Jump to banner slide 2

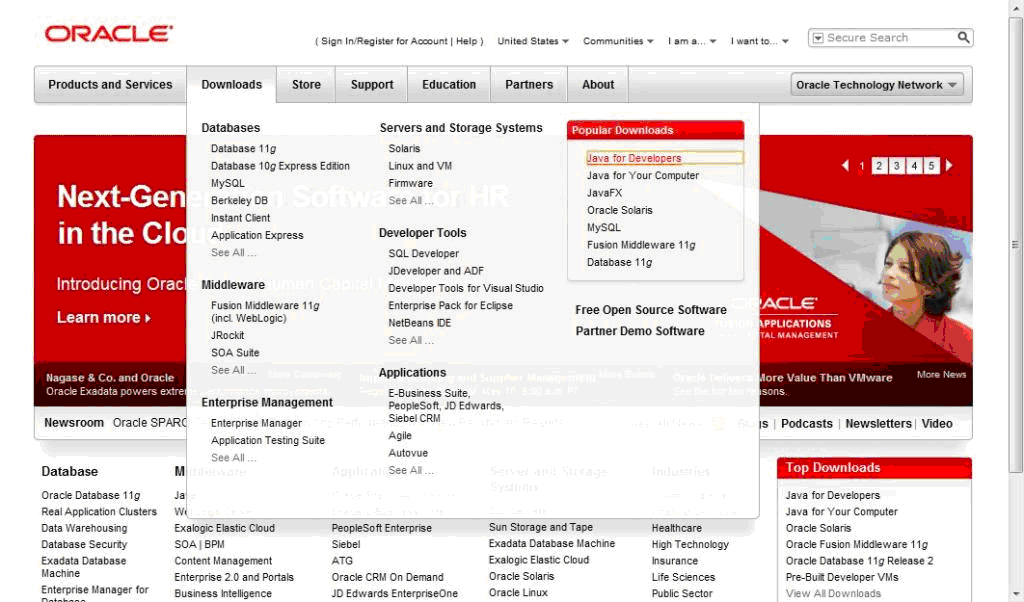pyautogui.click(x=879, y=166)
